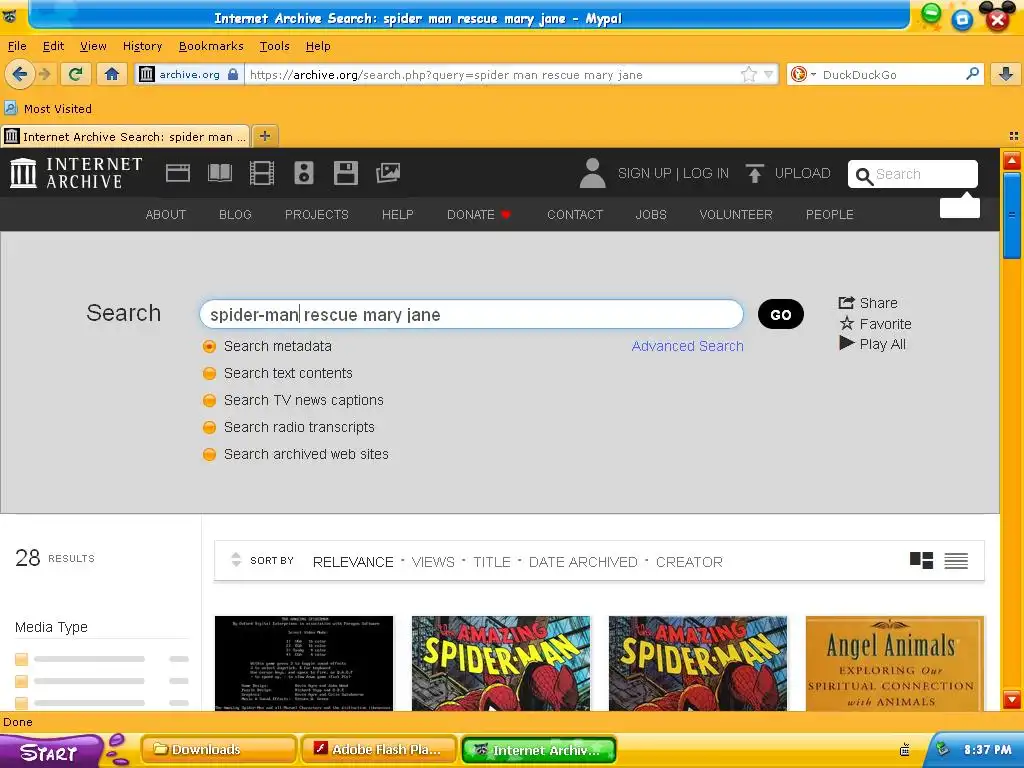1024x768 pixels.
Task: Click the browser Forward arrow button
Action: 45,74
